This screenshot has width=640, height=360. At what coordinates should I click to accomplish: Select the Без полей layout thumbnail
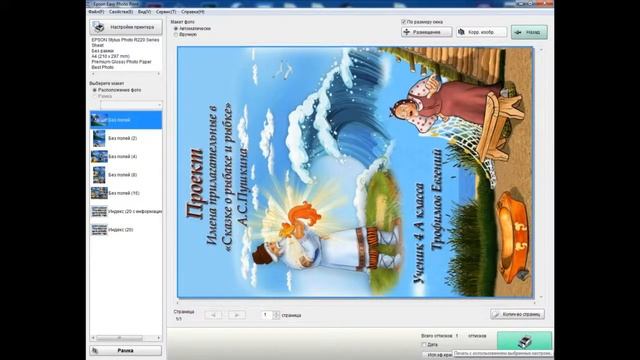(126, 120)
